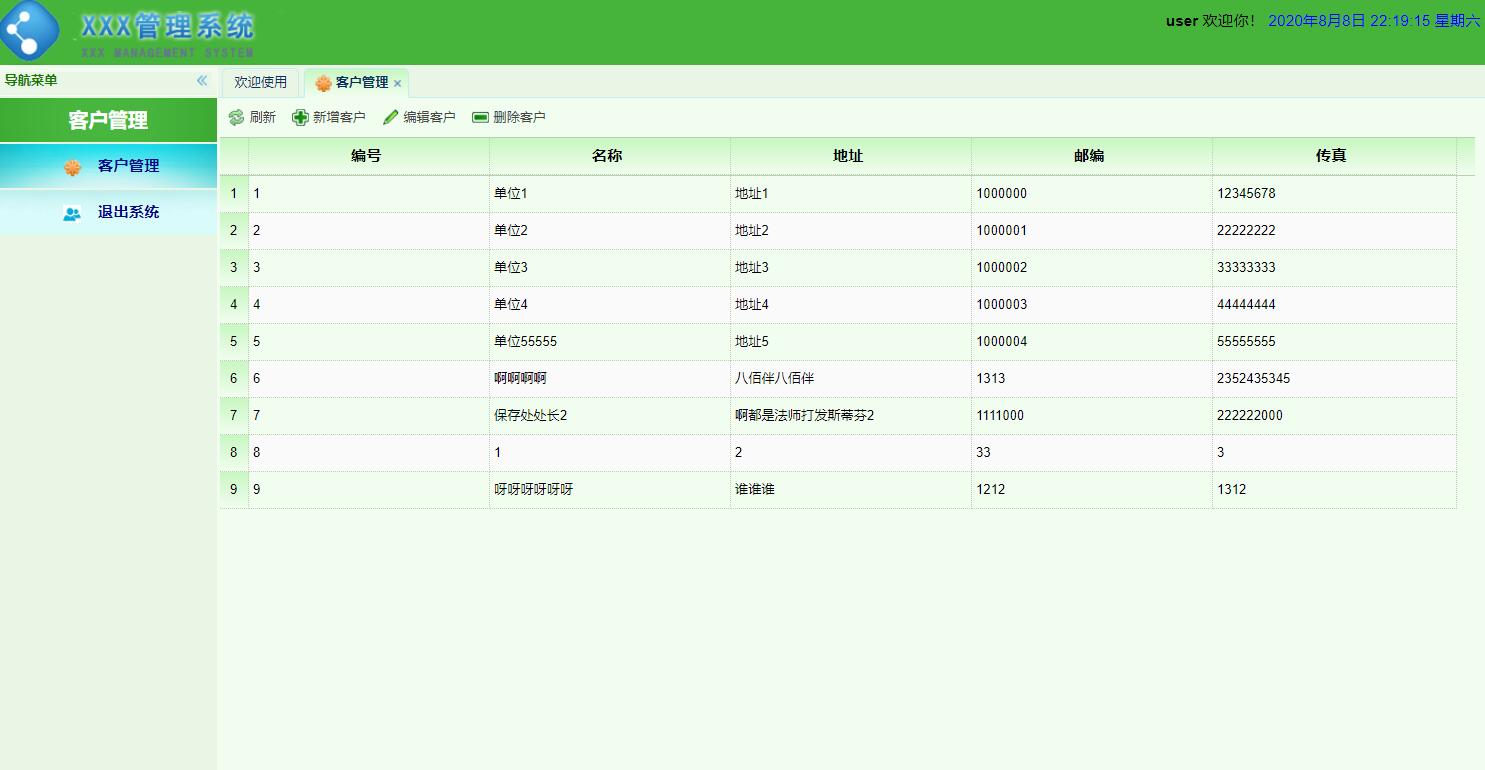The width and height of the screenshot is (1485, 770).
Task: Click the XXX管理系统 logo icon
Action: point(31,31)
